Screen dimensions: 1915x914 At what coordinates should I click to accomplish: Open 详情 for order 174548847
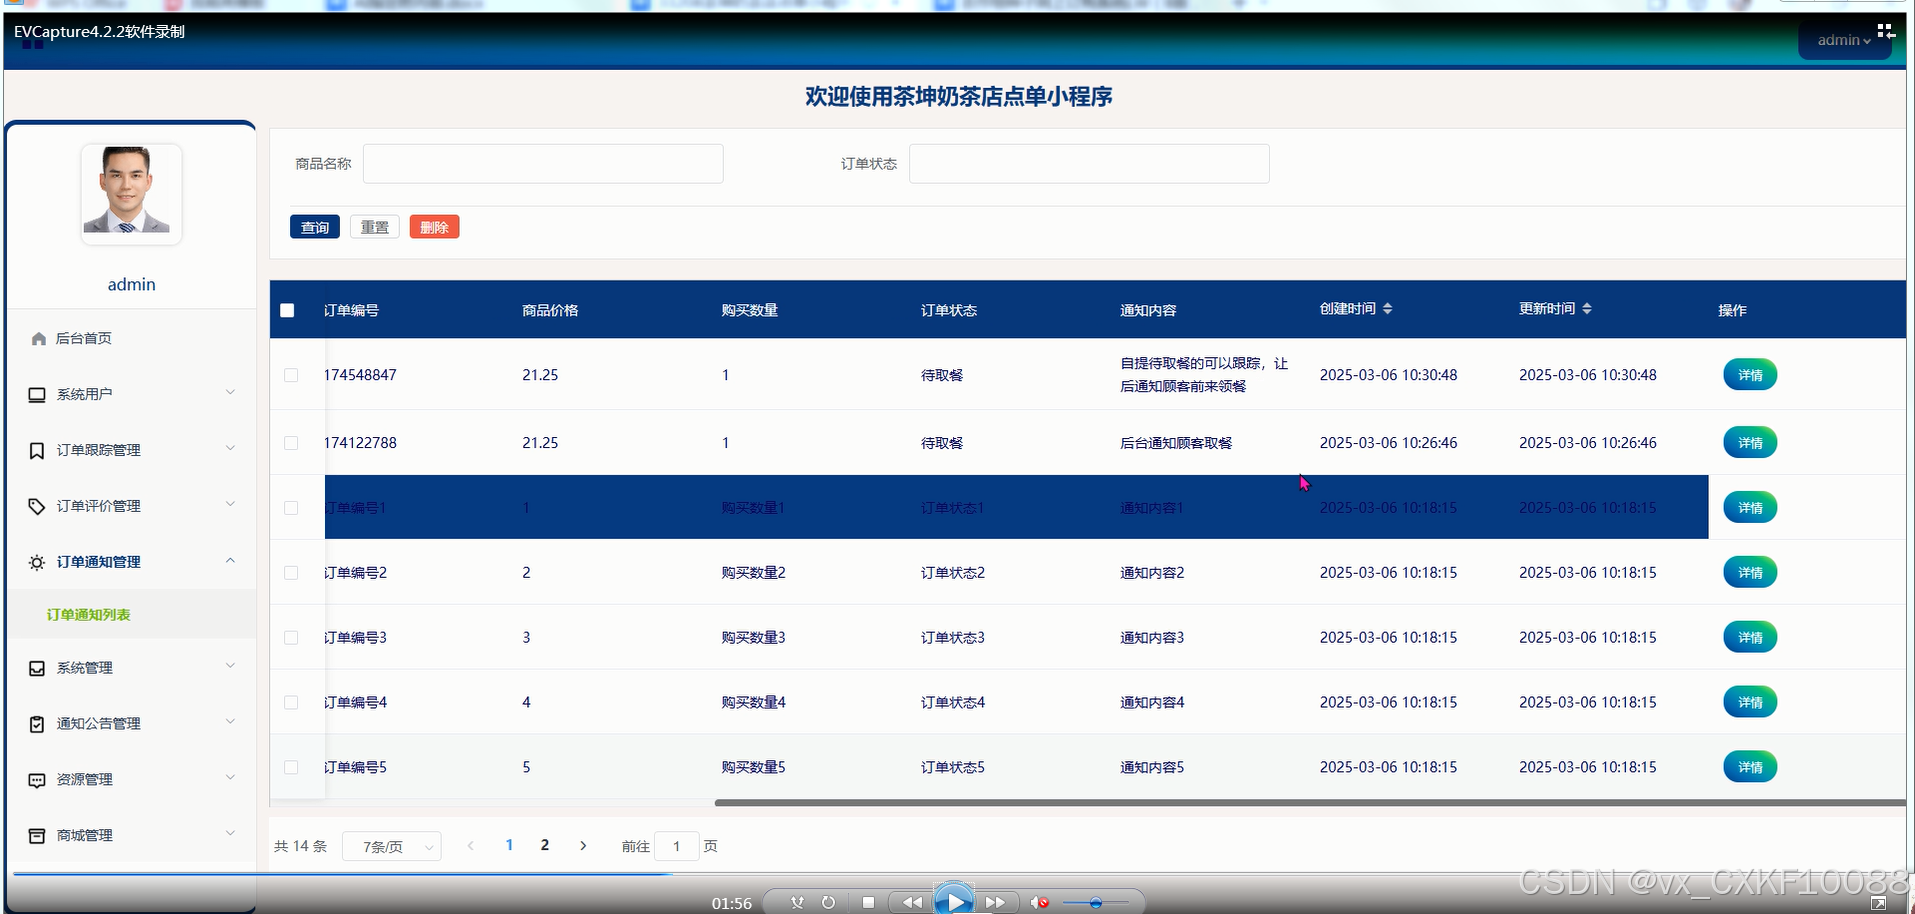1750,375
